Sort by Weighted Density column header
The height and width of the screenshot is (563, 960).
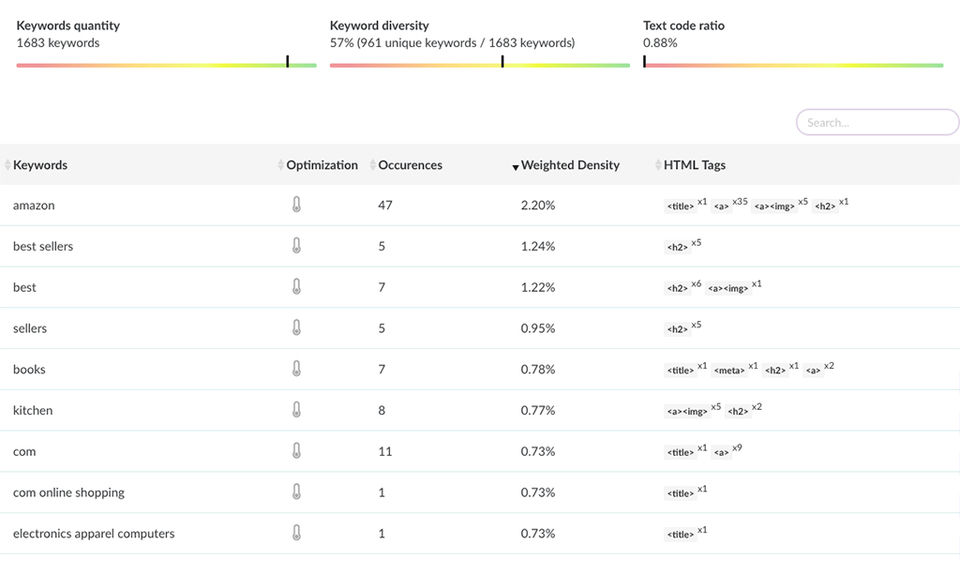pos(569,165)
